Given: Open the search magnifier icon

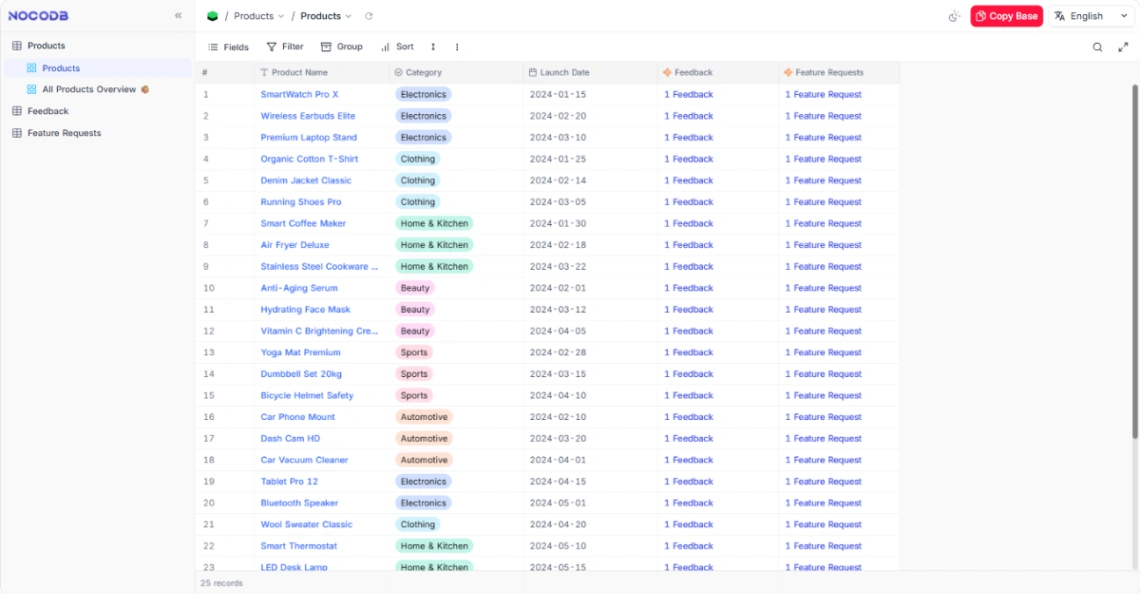Looking at the screenshot, I should click(x=1097, y=47).
